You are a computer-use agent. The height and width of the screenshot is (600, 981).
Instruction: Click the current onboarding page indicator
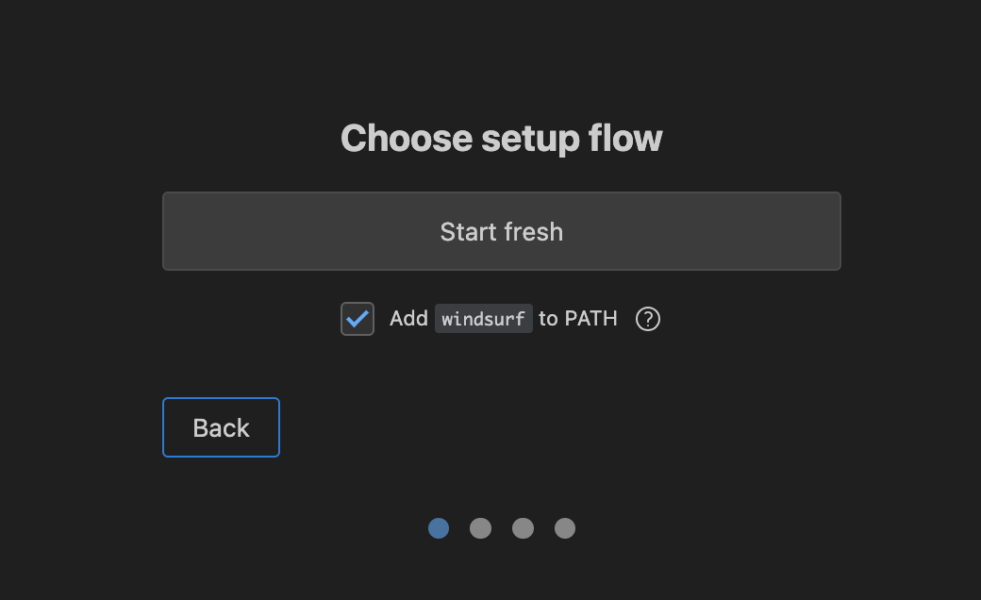pos(439,528)
